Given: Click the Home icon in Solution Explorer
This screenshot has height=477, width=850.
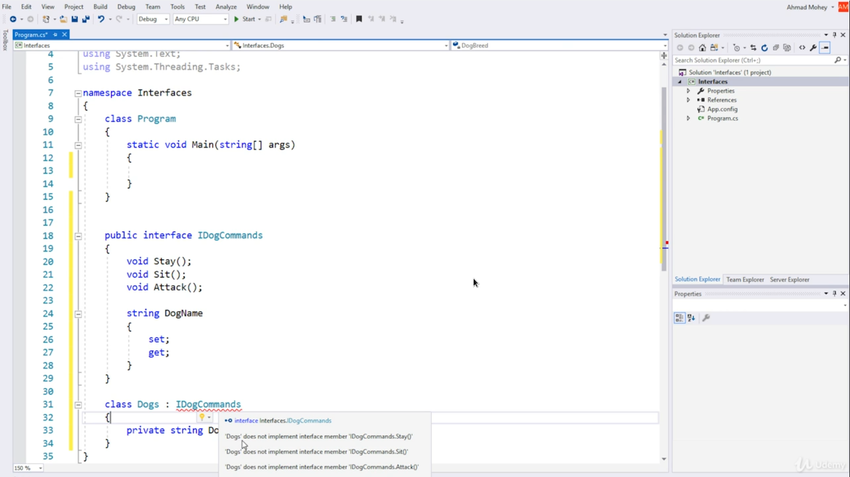Looking at the screenshot, I should point(703,48).
